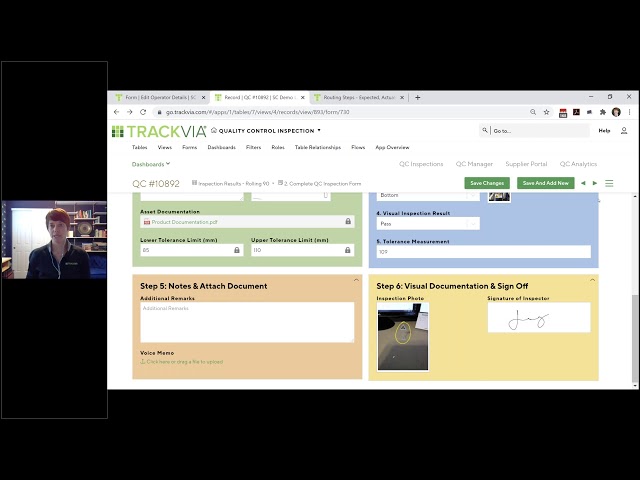Click the search icon in Go to box

click(485, 130)
